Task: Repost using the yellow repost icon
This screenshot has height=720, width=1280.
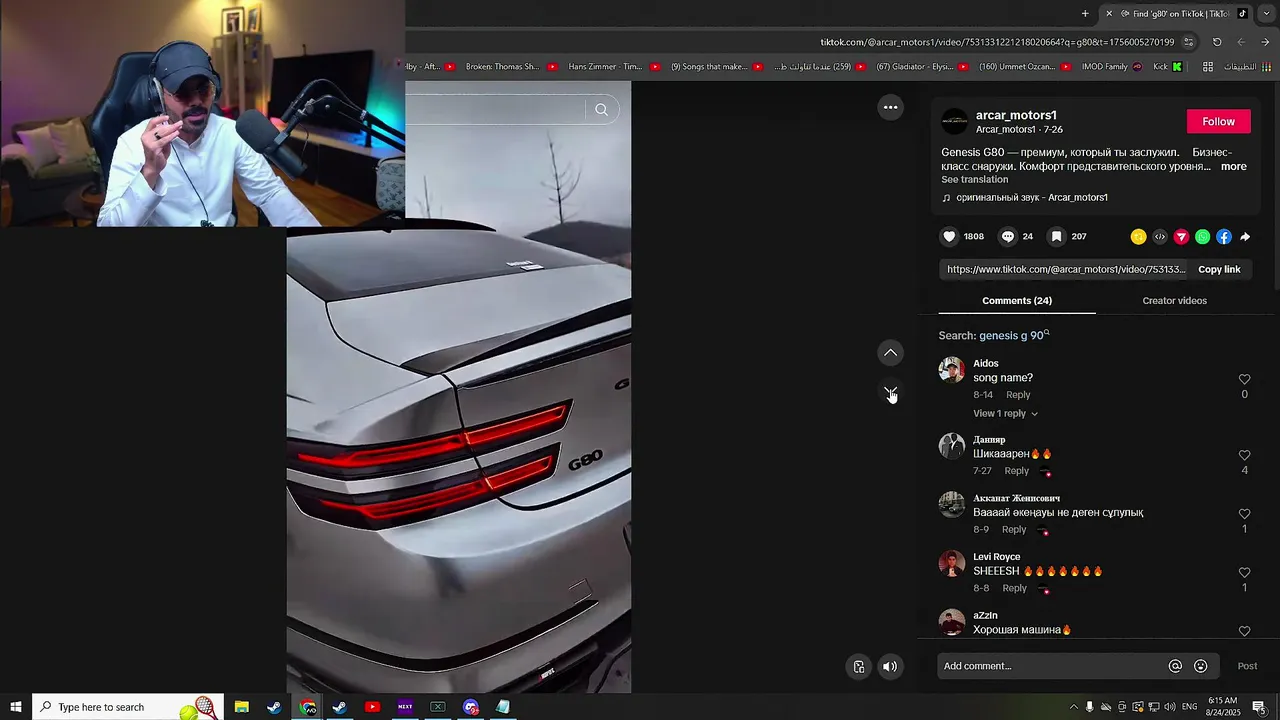Action: coord(1138,237)
